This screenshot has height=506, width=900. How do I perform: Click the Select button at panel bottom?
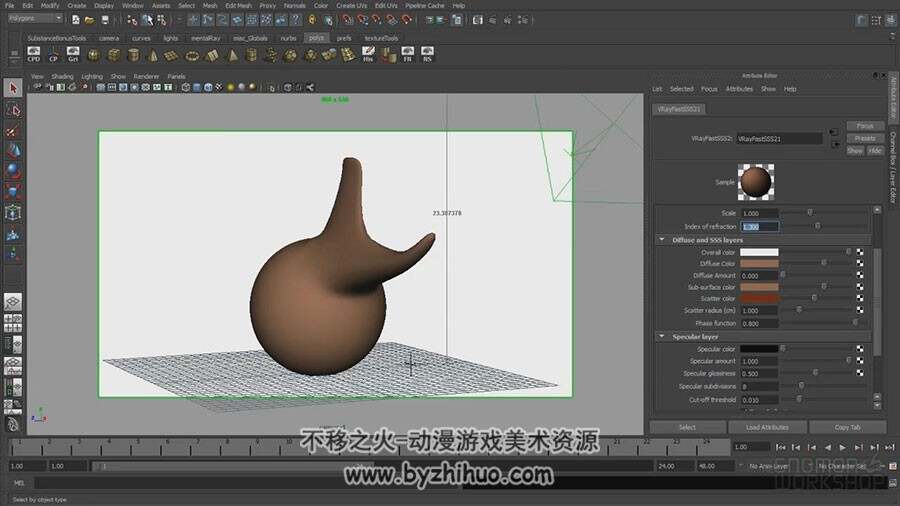687,427
